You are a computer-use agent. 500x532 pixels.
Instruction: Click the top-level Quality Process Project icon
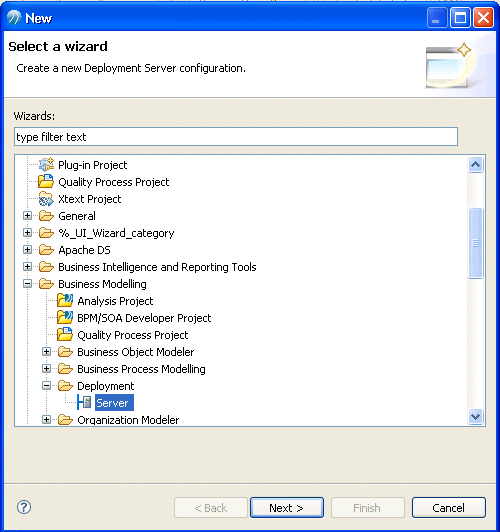tap(46, 182)
